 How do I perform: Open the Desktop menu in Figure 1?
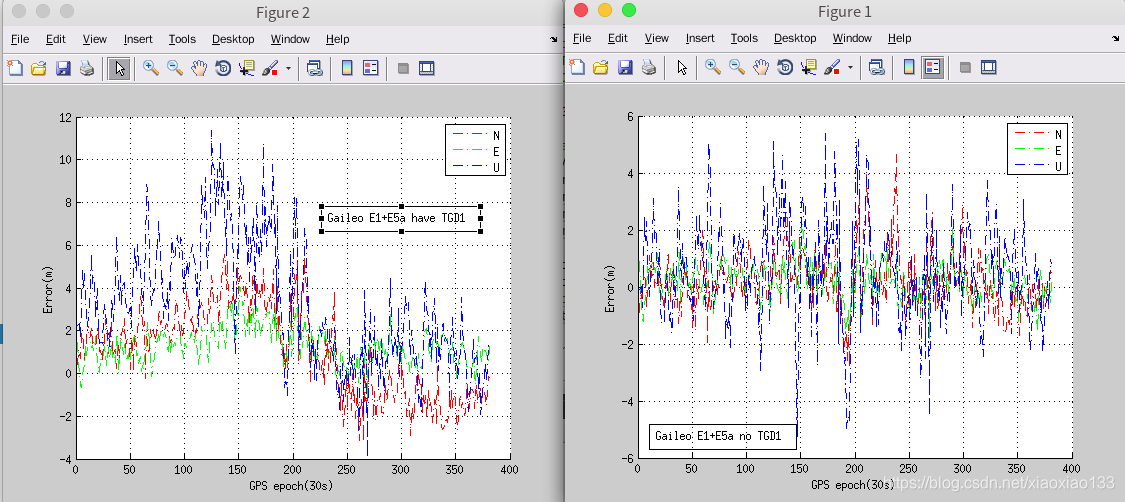coord(795,38)
